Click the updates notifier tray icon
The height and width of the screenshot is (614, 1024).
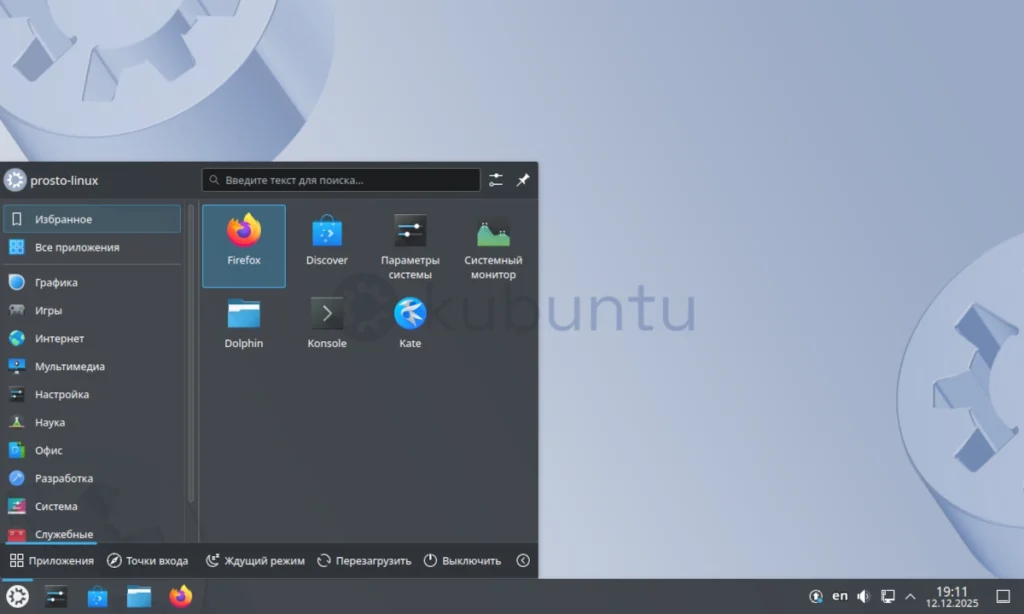tap(816, 596)
